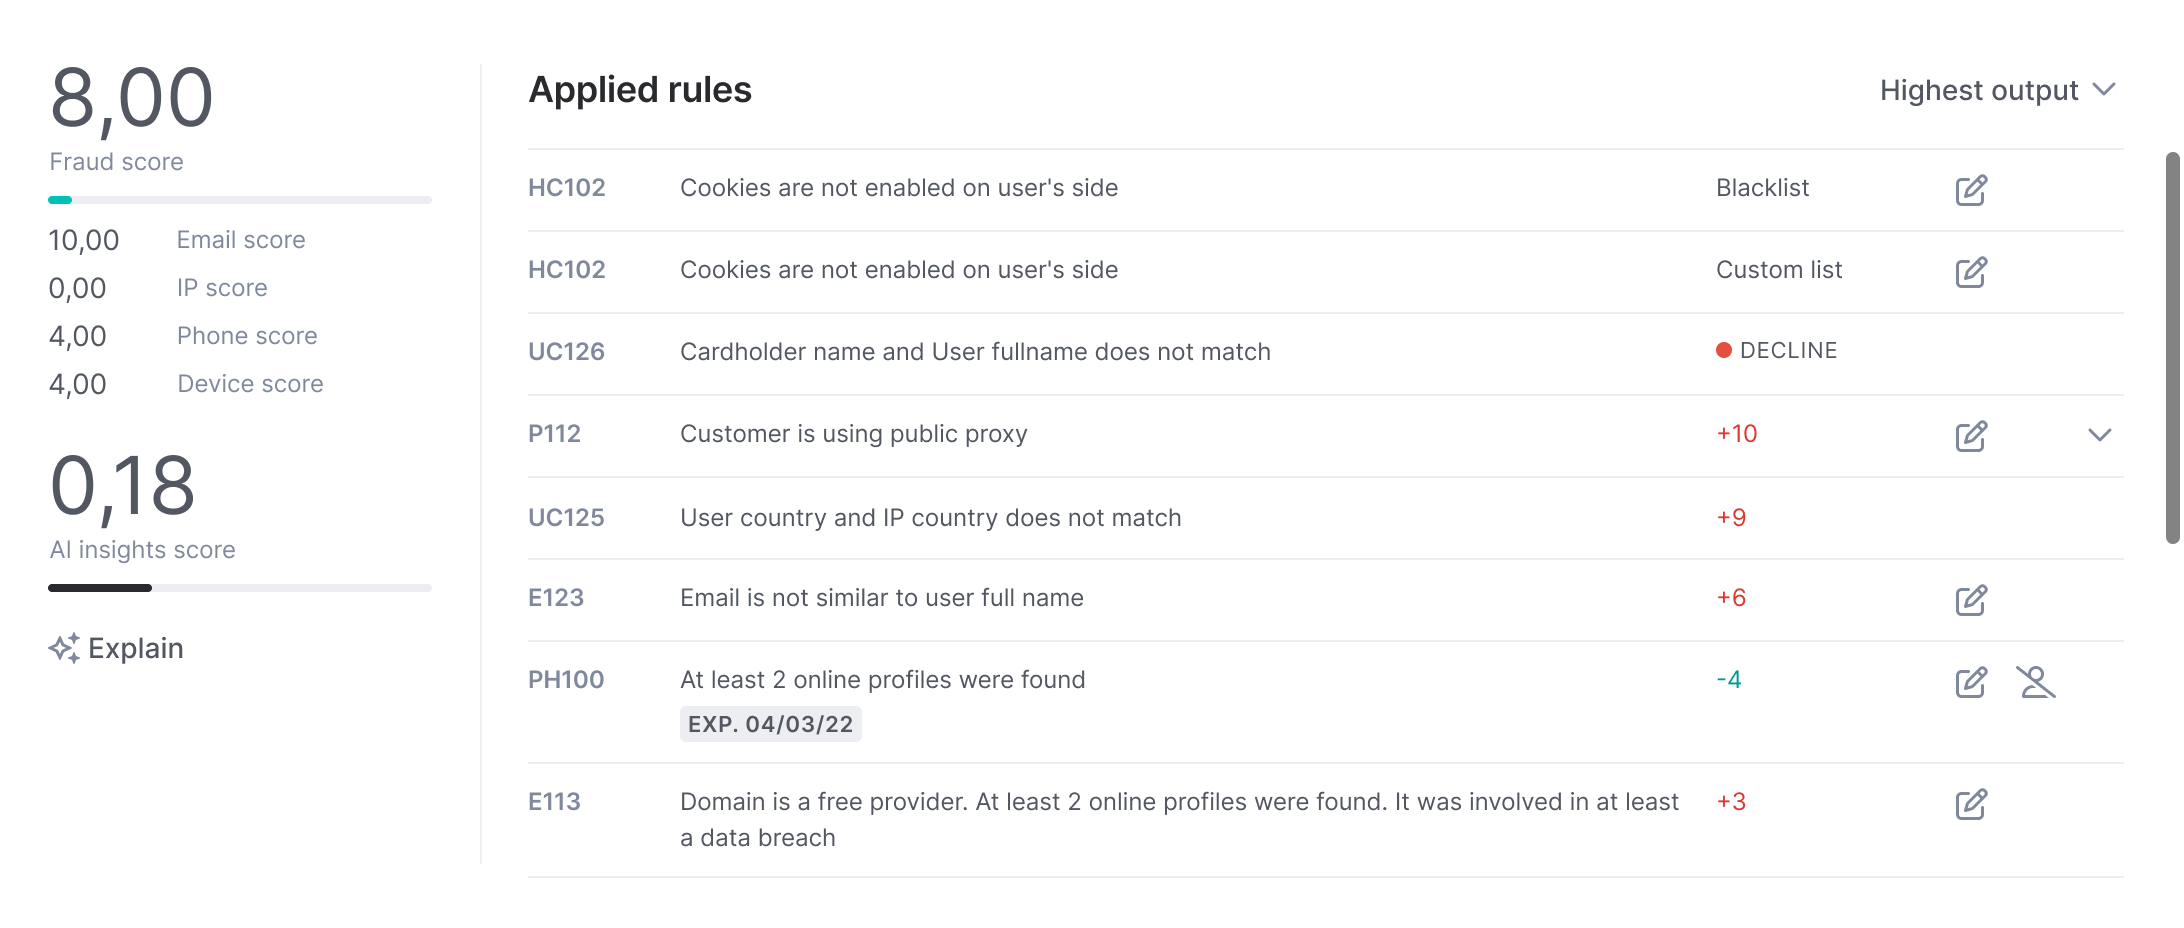Edit the HC102 Custom list rule
Viewport: 2184px width, 928px height.
pyautogui.click(x=1971, y=272)
